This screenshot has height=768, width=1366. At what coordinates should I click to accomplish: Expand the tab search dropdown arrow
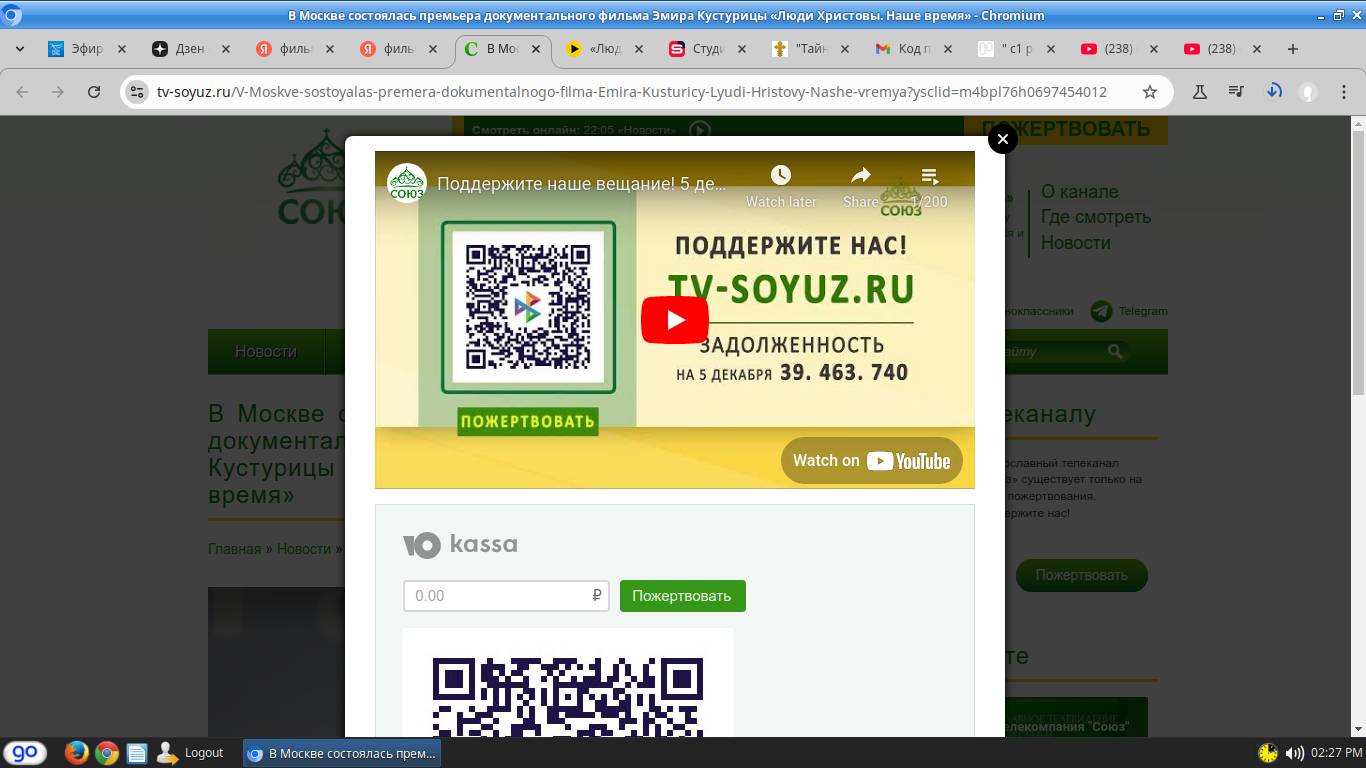pos(20,49)
